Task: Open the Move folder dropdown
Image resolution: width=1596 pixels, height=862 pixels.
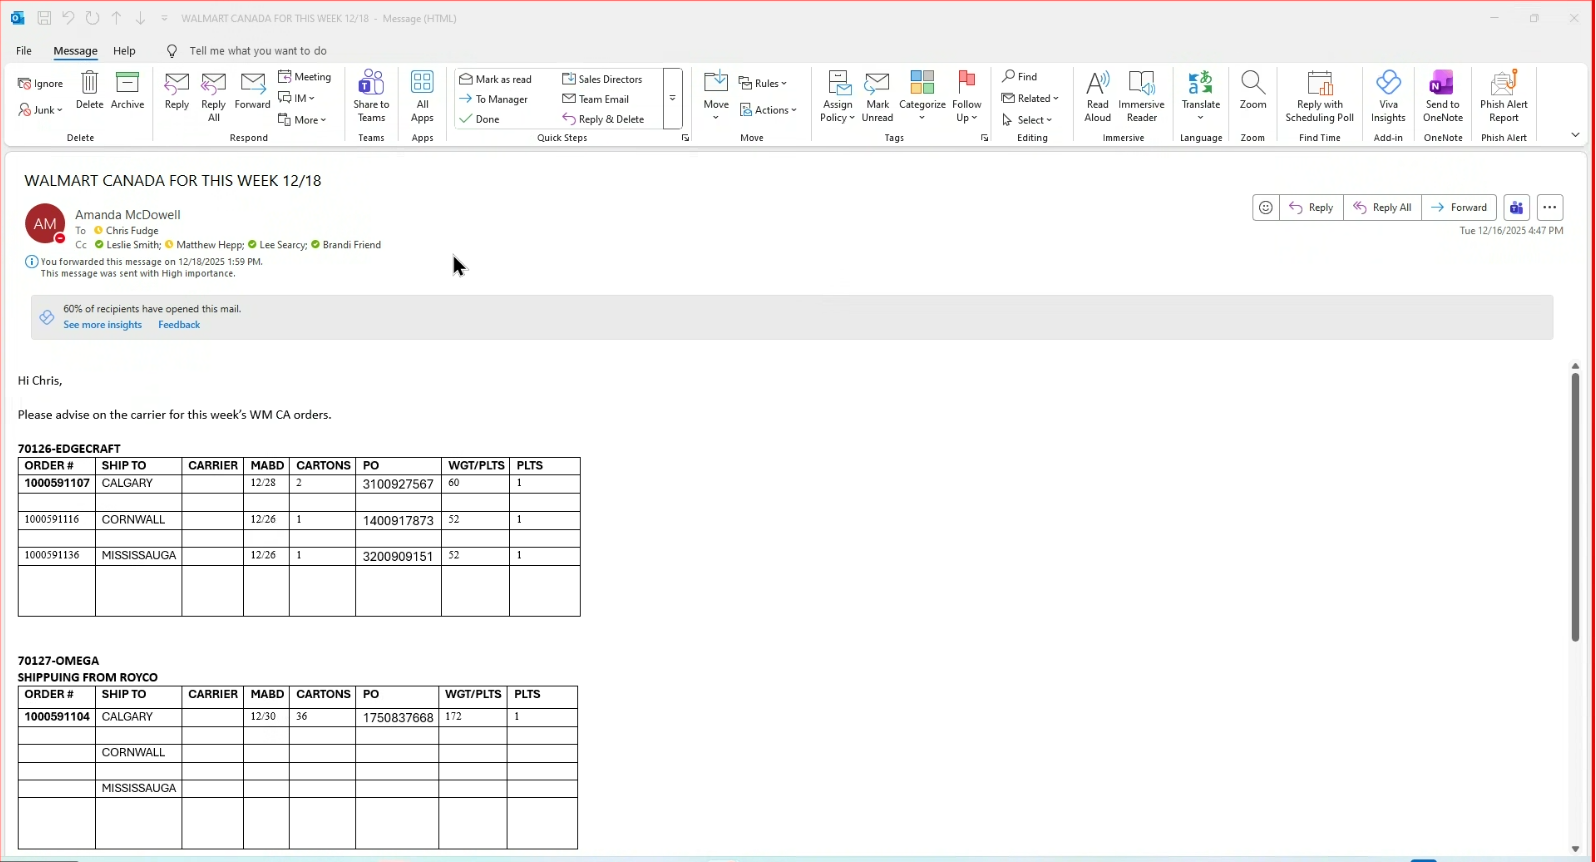Action: pyautogui.click(x=716, y=96)
